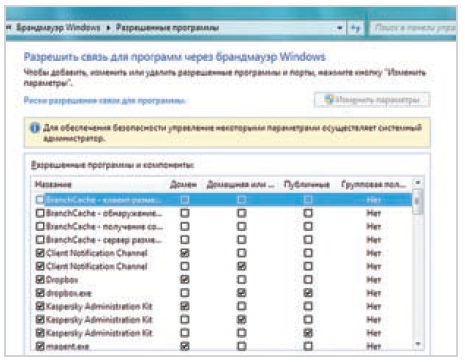Click Нет value in BranchCache - обнаружение row

click(x=373, y=213)
